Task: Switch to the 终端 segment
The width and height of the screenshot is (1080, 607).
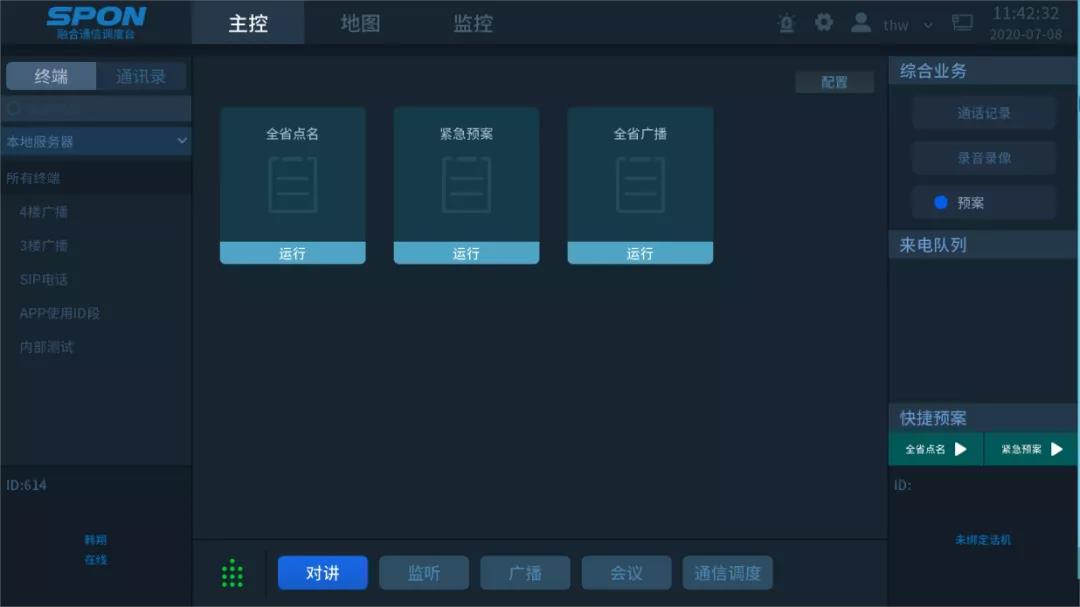Action: coord(51,76)
